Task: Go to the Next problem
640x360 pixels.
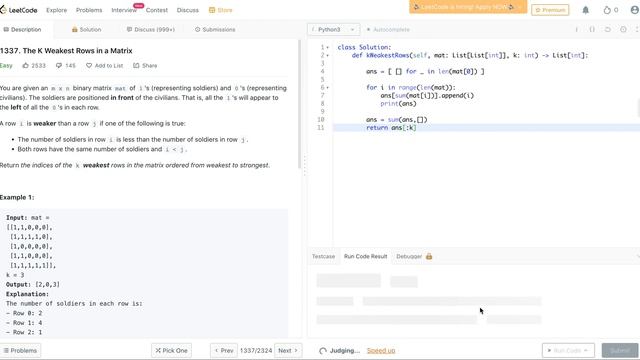Action: (x=288, y=350)
